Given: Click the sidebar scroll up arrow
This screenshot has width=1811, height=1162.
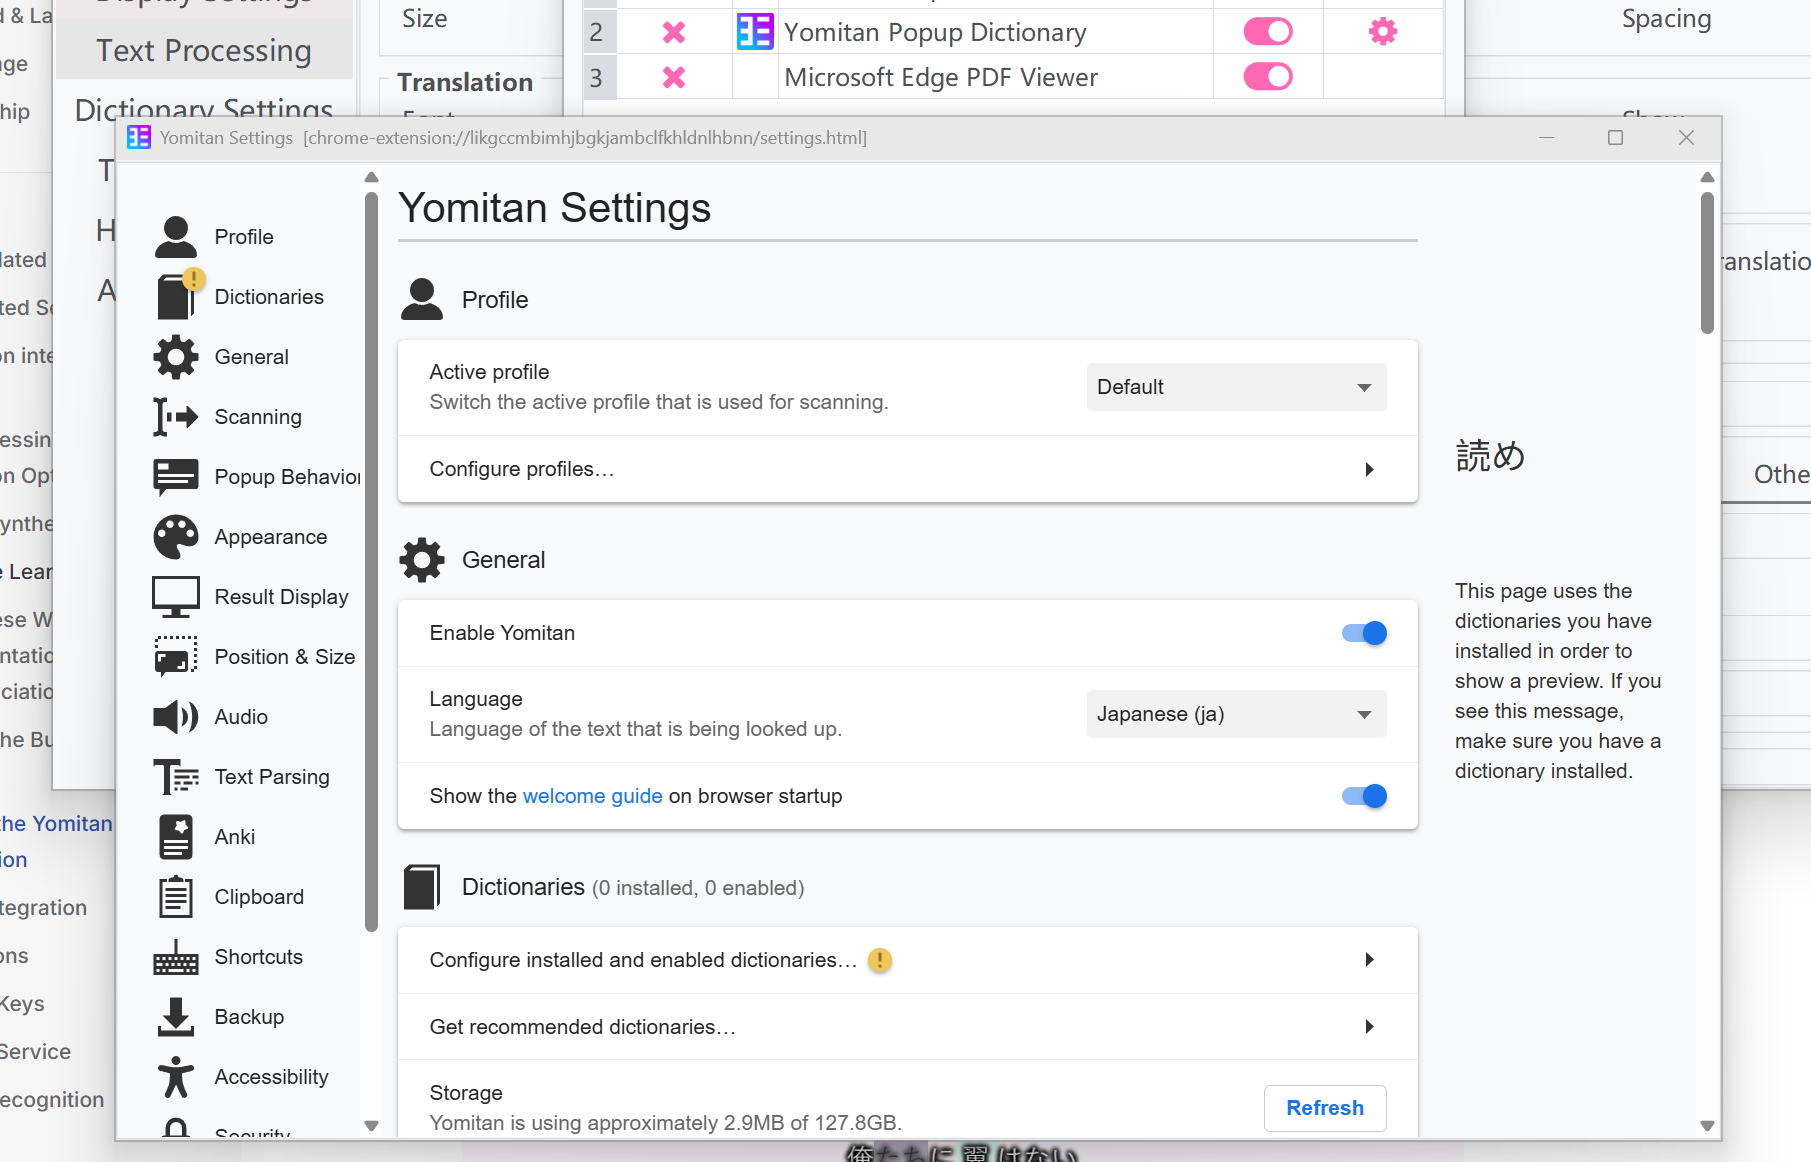Looking at the screenshot, I should tap(371, 177).
